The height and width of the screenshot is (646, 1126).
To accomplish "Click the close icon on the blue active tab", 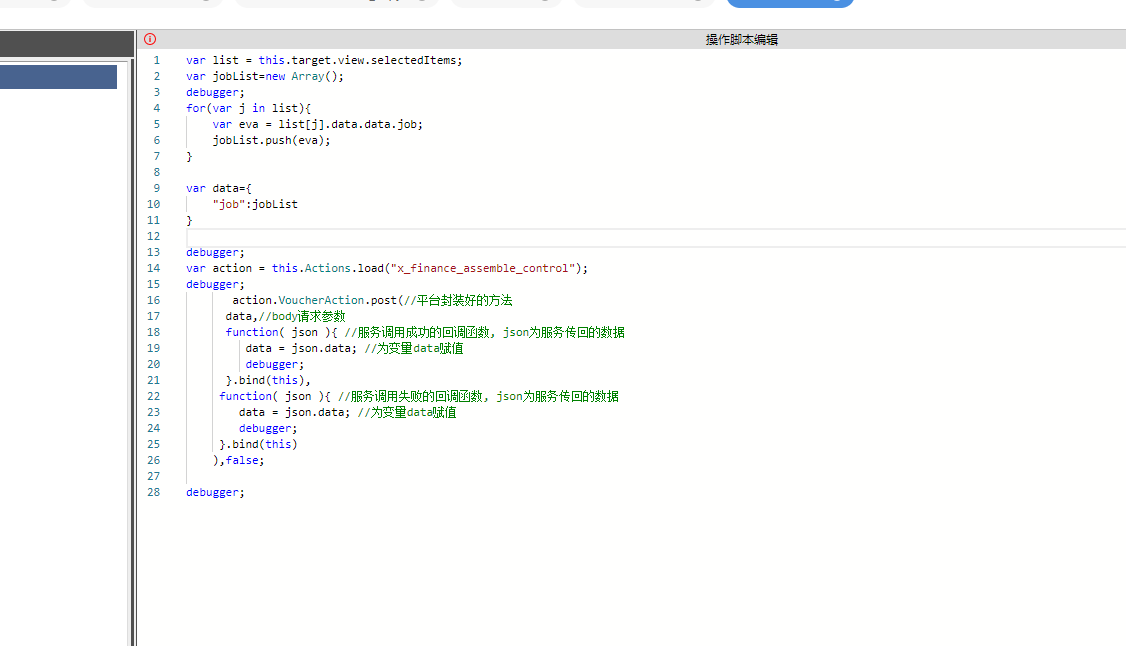I will (838, 5).
